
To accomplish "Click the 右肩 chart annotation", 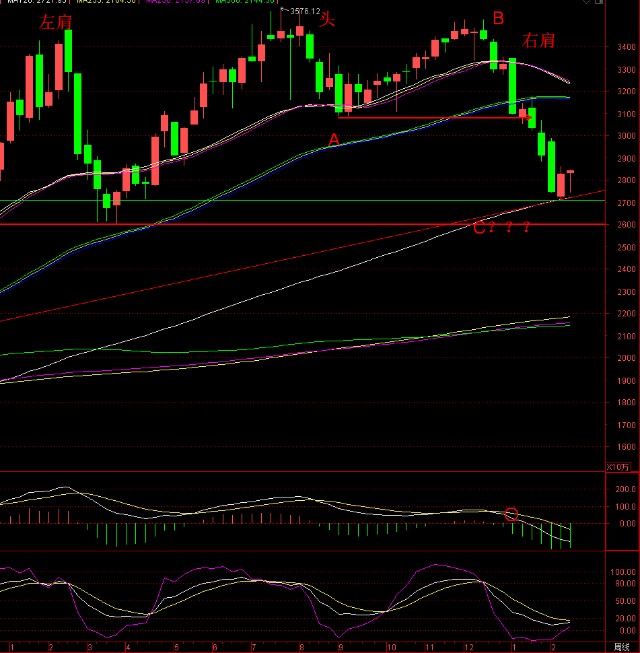I will (x=538, y=40).
